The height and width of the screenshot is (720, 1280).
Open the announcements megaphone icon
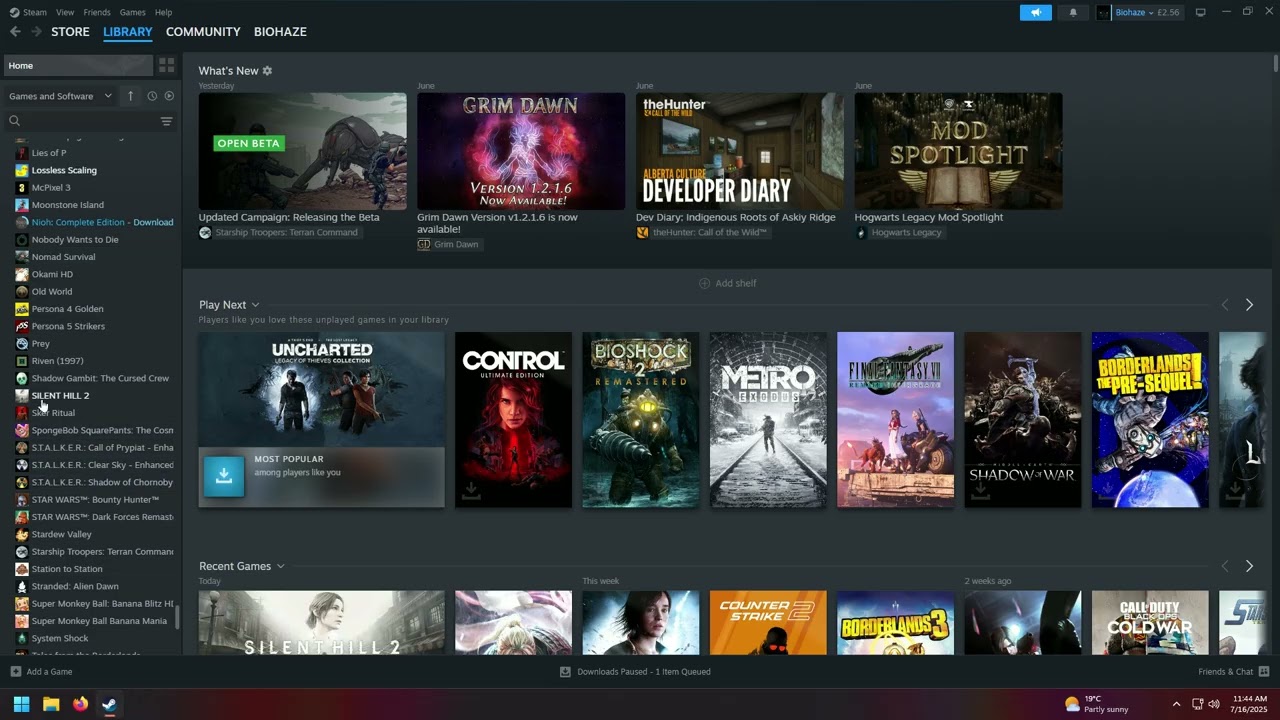1036,12
